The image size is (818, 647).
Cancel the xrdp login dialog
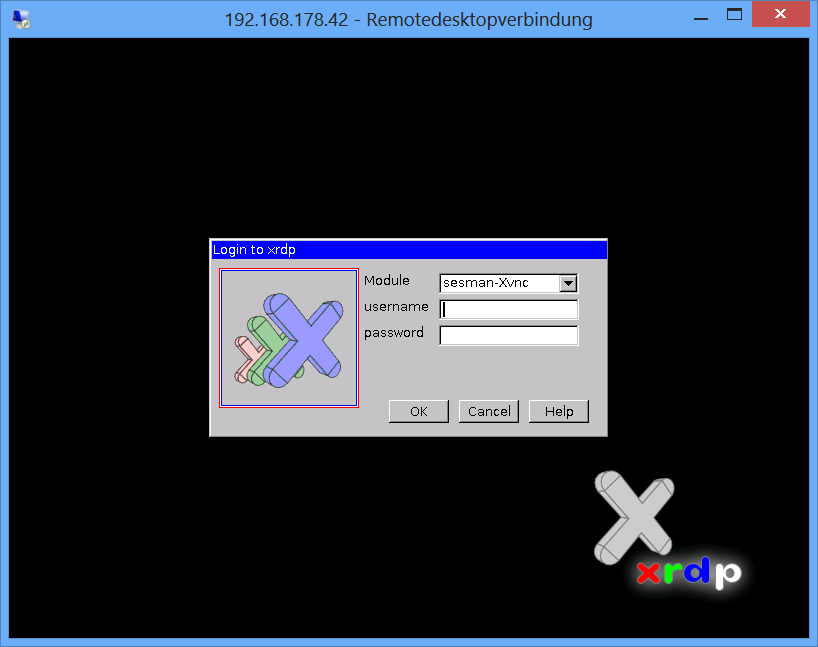coord(489,412)
